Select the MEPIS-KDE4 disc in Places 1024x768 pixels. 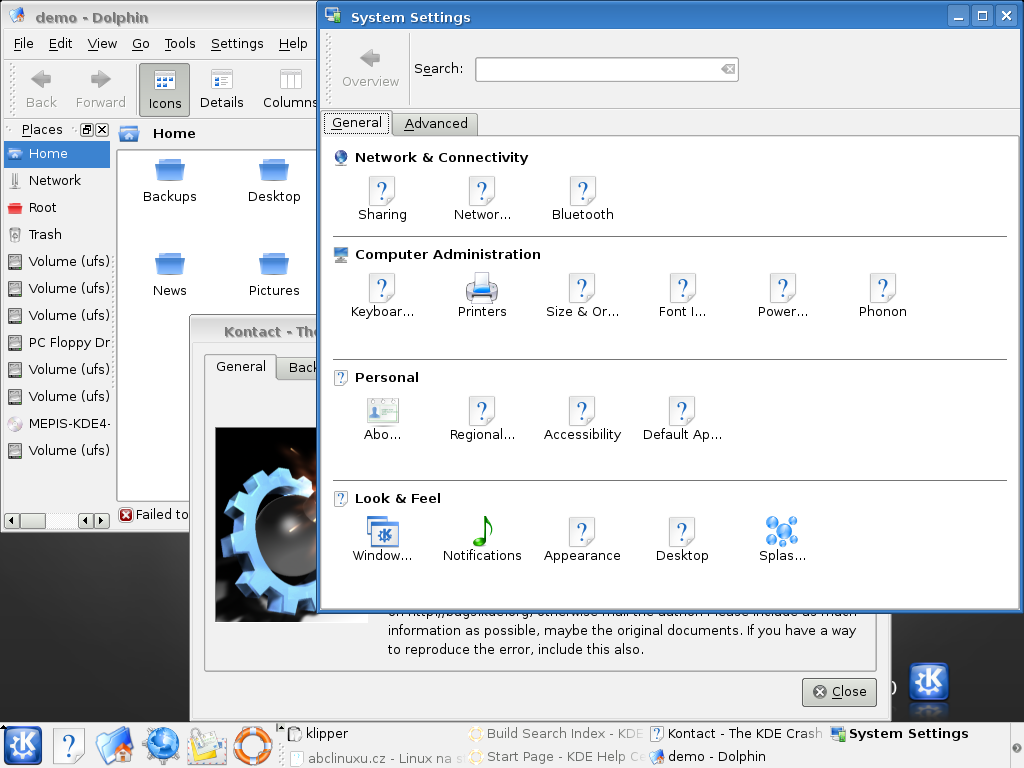(57, 423)
